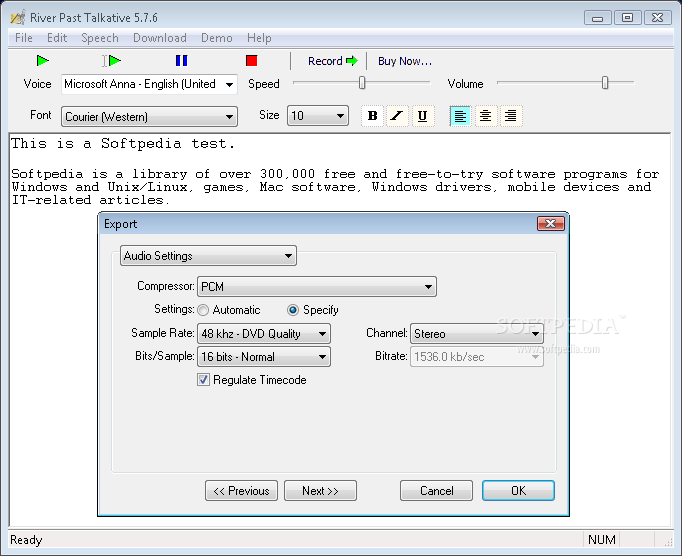Open the Help menu

259,38
